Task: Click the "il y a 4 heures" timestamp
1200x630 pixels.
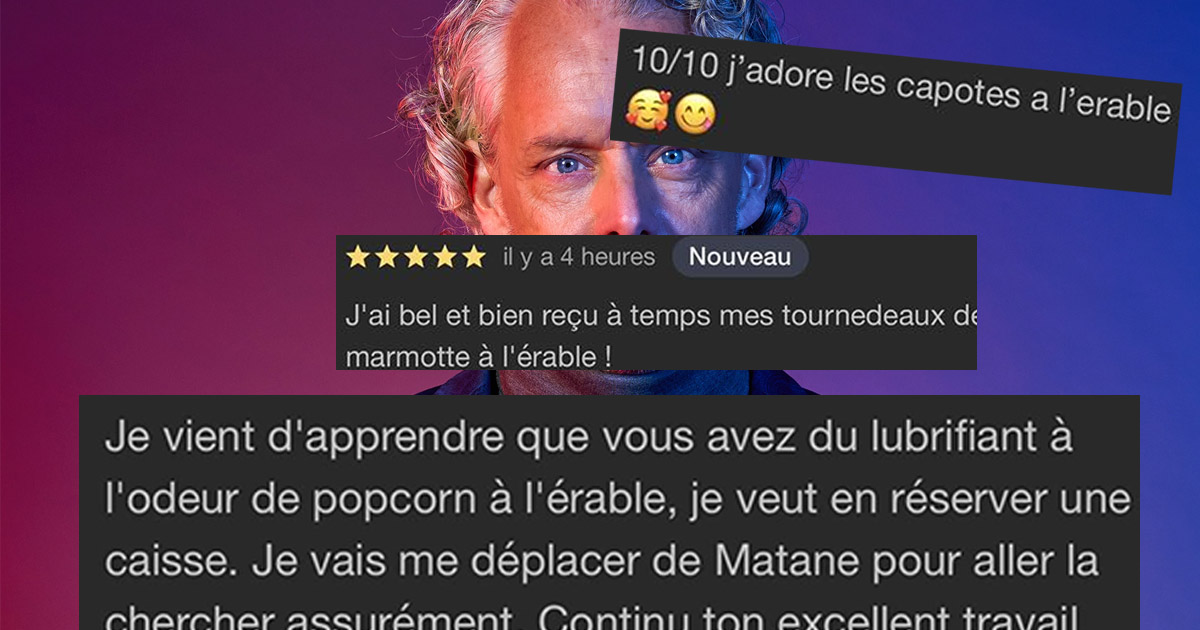Action: 579,258
